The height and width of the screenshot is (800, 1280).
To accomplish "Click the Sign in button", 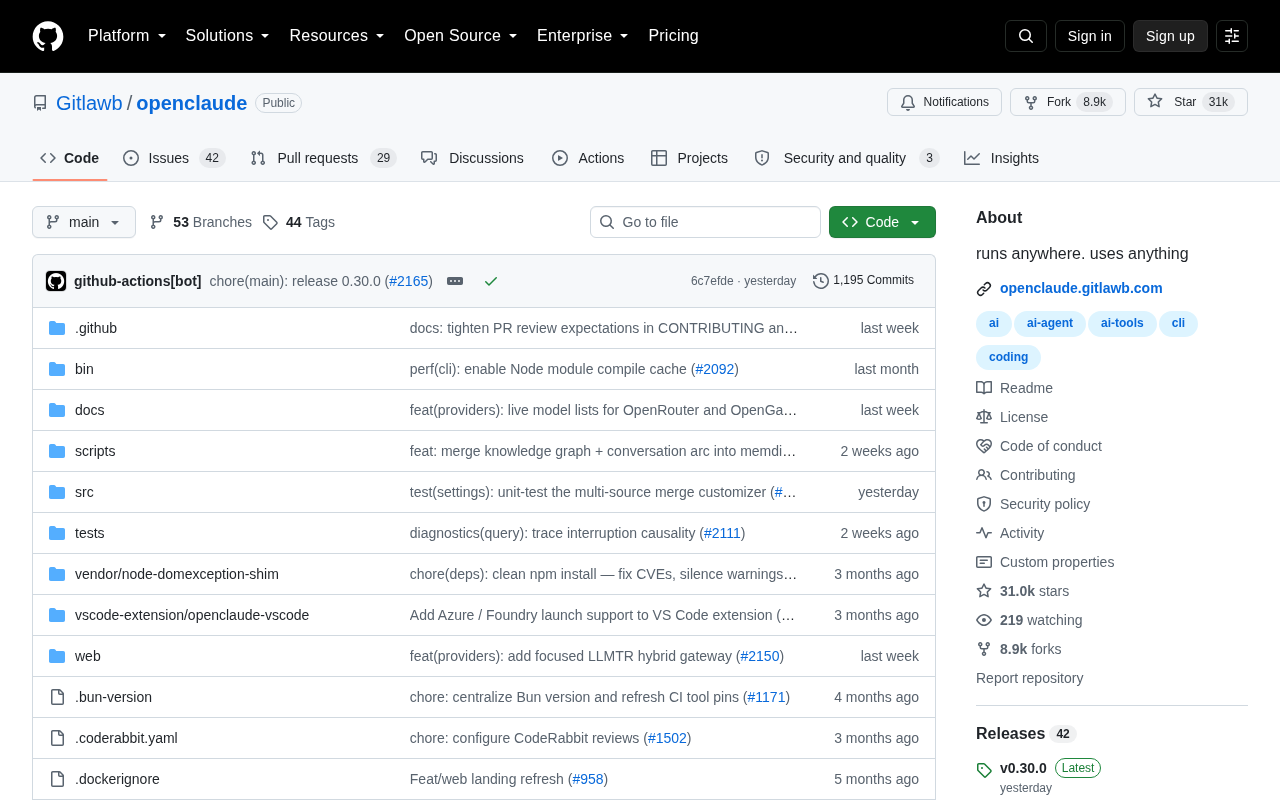I will pos(1090,36).
